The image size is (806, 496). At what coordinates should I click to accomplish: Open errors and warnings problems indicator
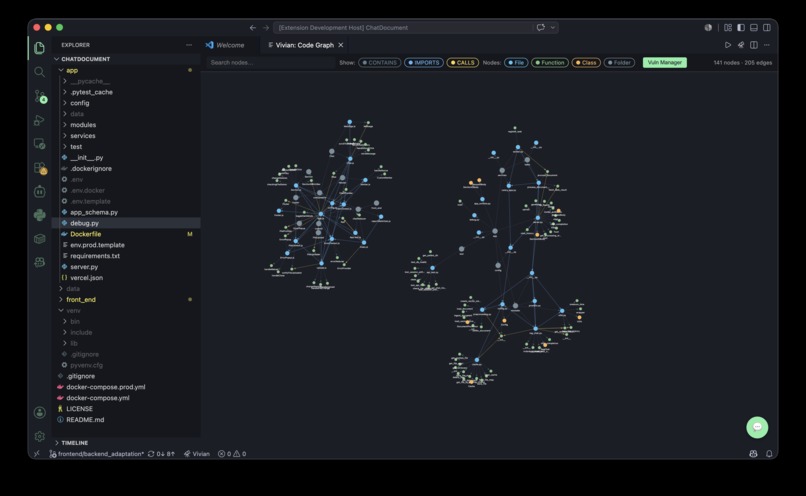tap(232, 454)
